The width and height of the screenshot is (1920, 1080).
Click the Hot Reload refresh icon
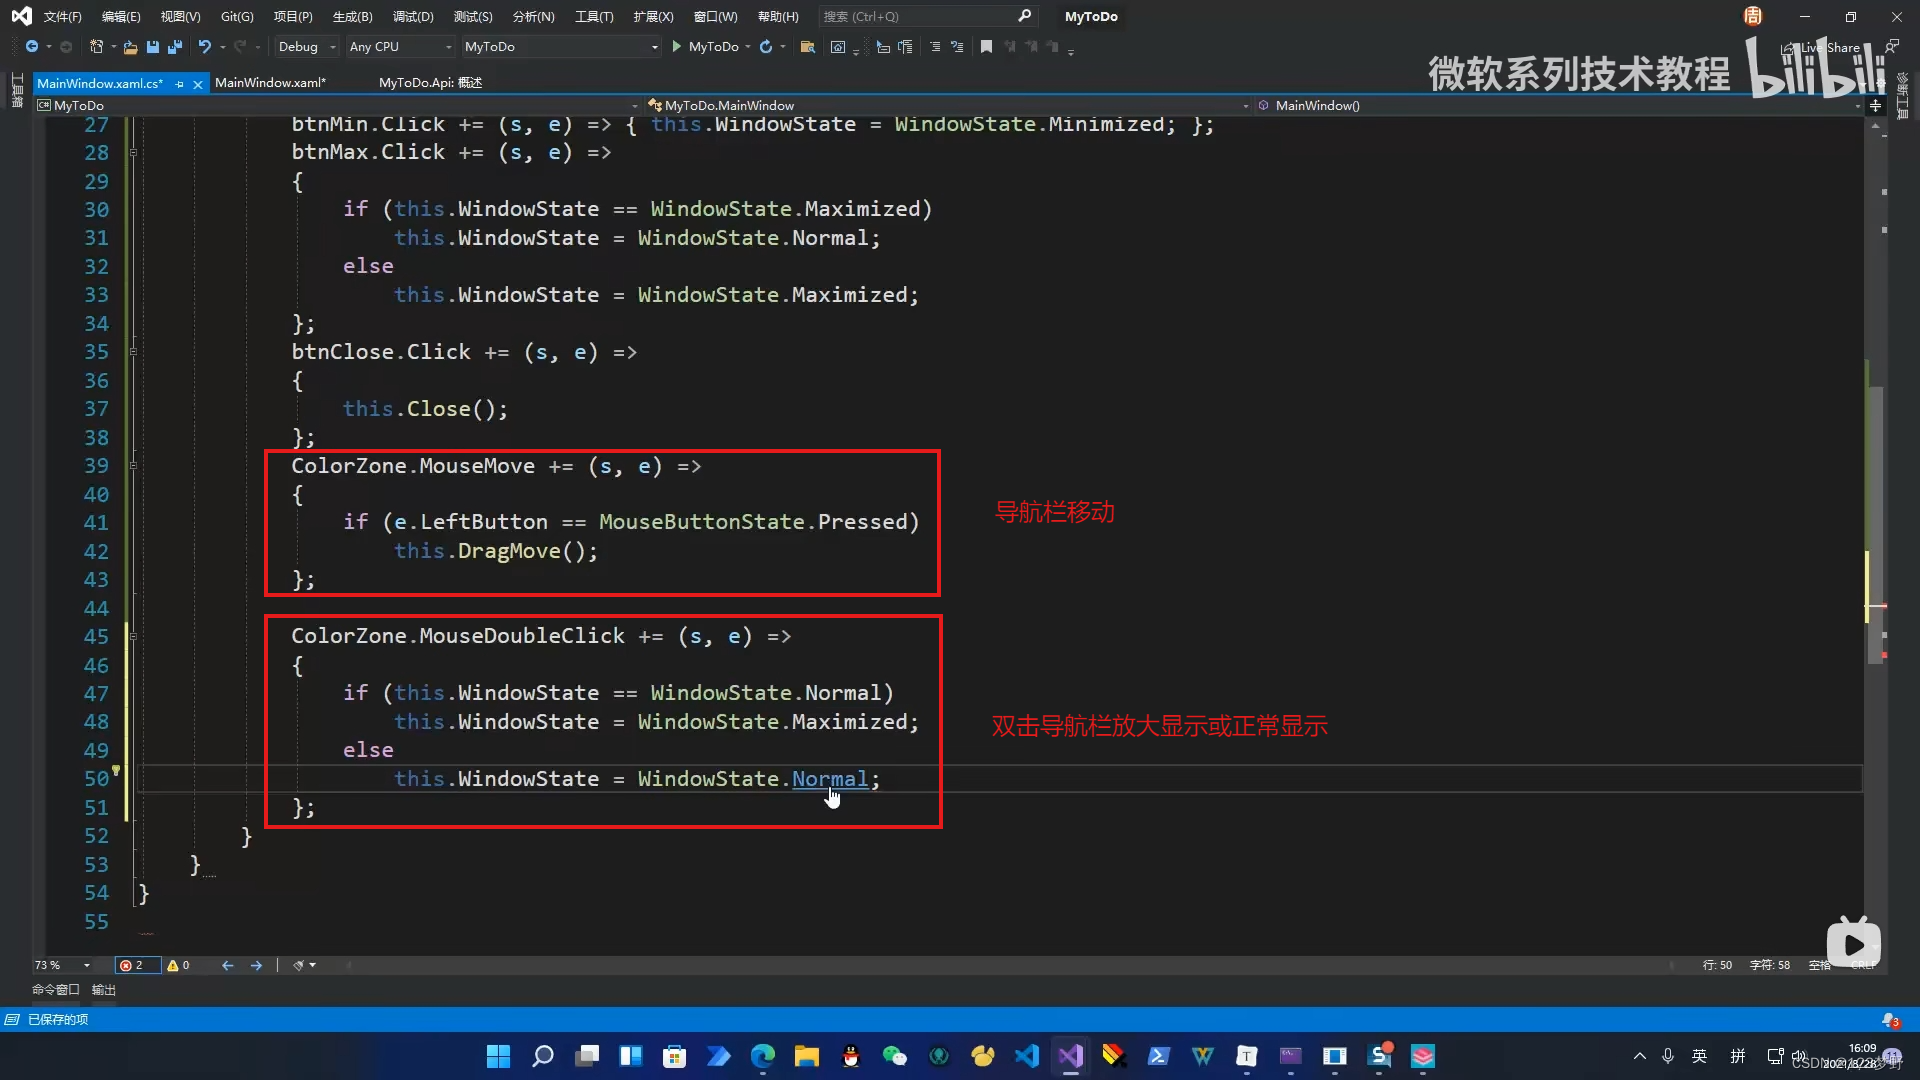click(x=766, y=47)
